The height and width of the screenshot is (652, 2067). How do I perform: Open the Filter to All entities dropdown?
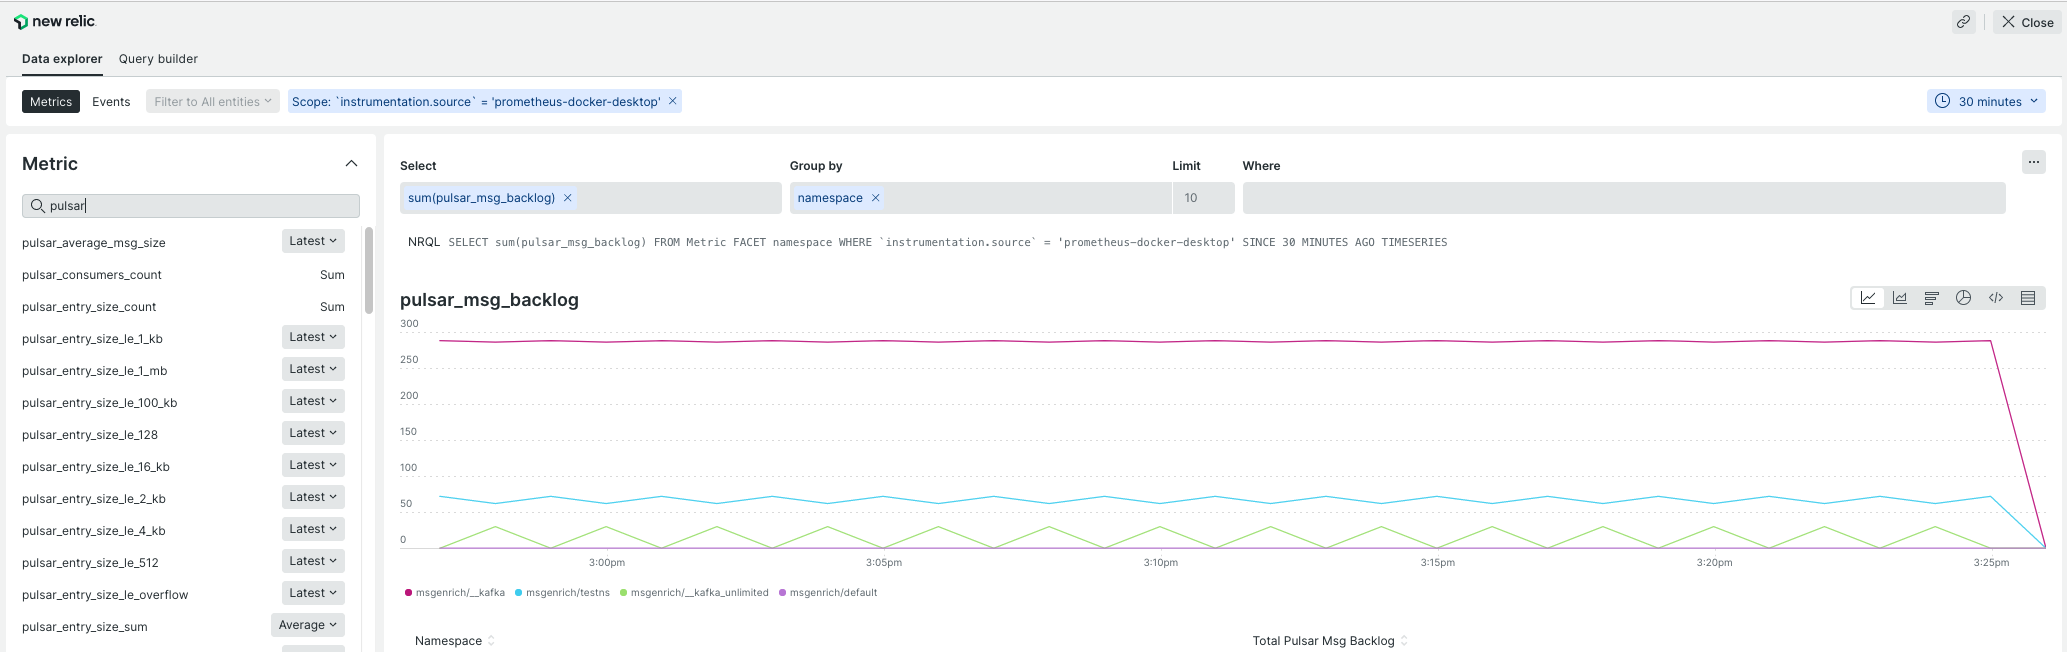[213, 102]
